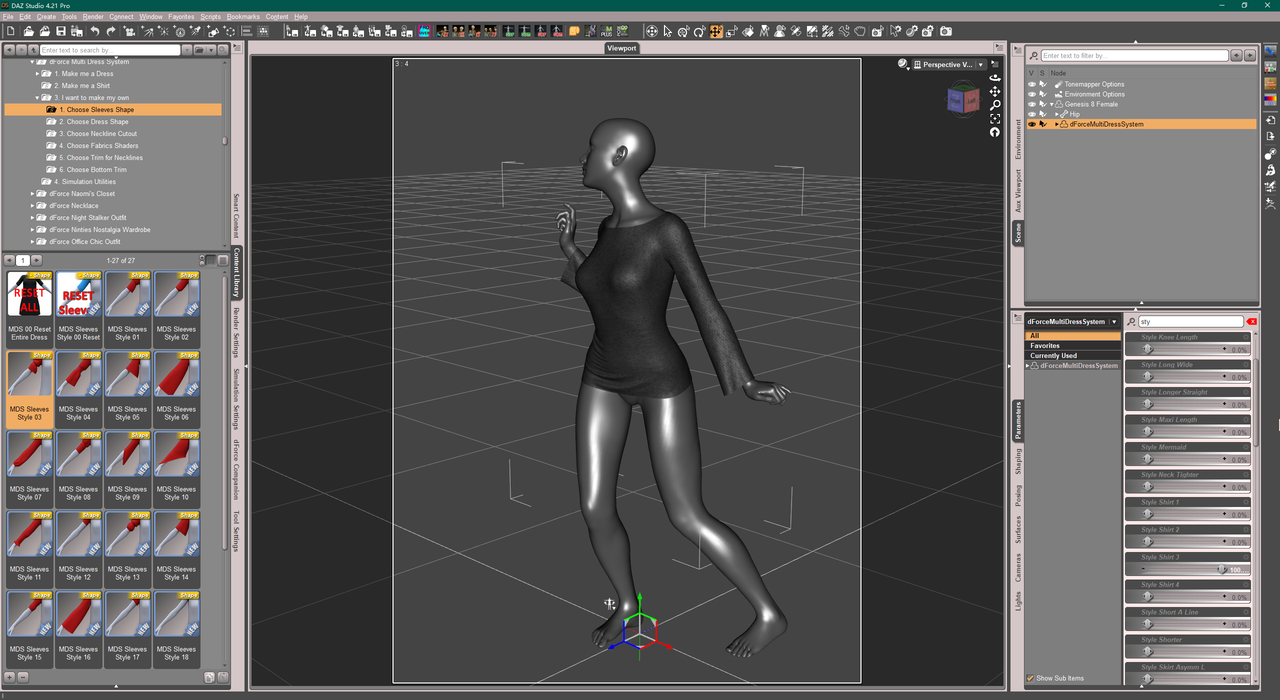Expand the dFroce Naomi's Closet folder
The width and height of the screenshot is (1280, 700).
pos(32,193)
